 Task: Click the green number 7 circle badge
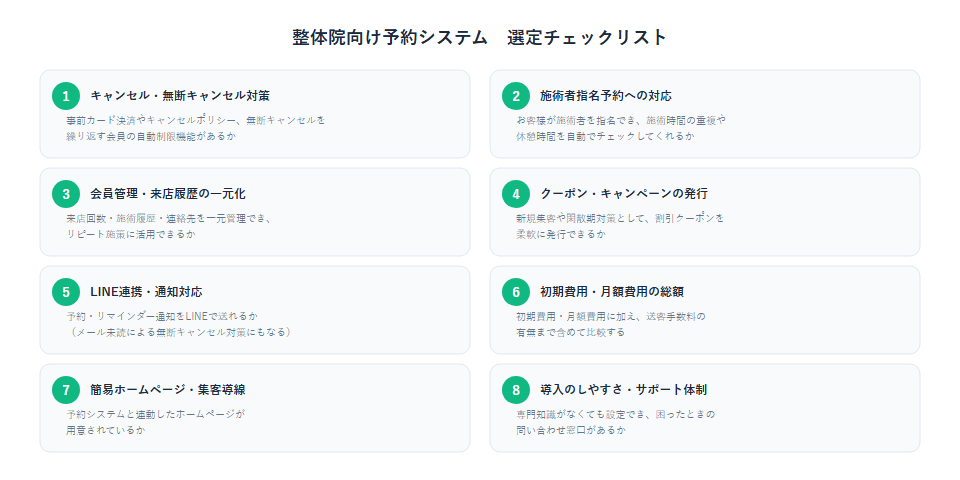66,389
